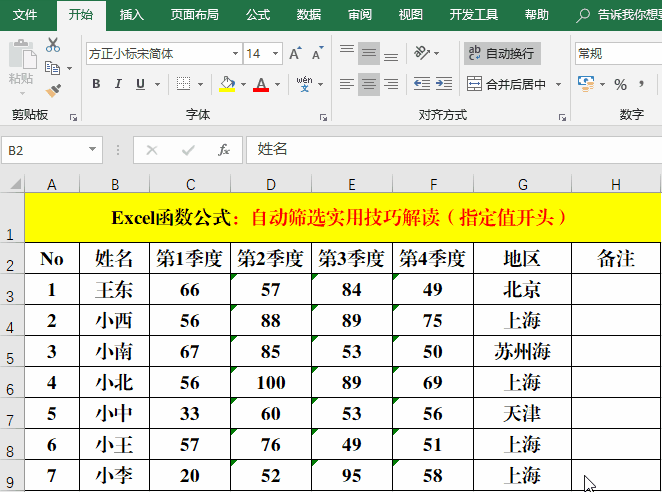
Task: Click the text orientation icon
Action: [x=423, y=53]
